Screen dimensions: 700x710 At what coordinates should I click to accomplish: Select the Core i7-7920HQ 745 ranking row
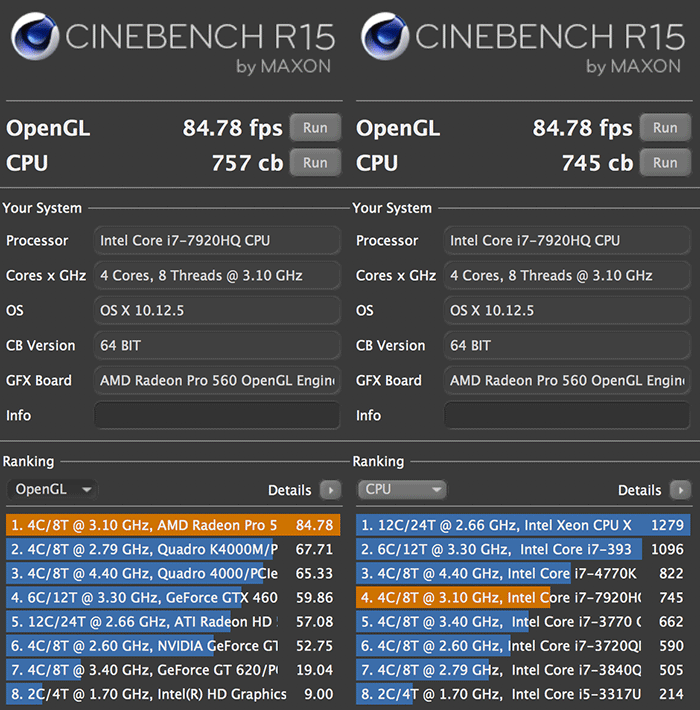tap(523, 598)
